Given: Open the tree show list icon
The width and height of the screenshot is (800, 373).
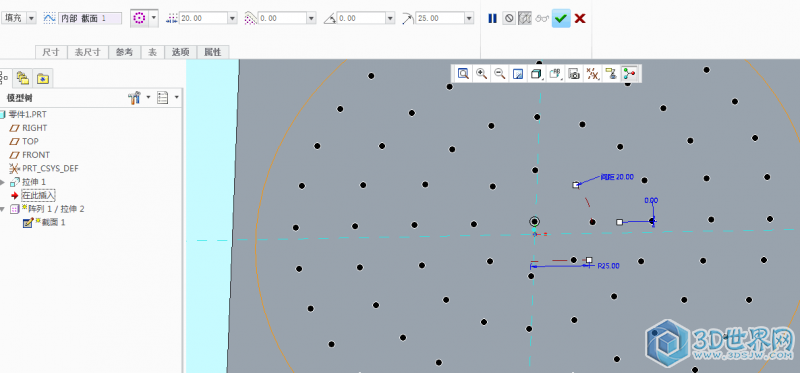Looking at the screenshot, I should tap(162, 98).
